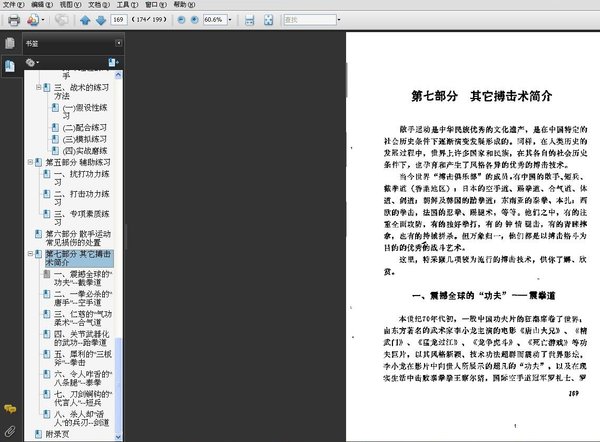This screenshot has width=600, height=442.
Task: Select bookmark 三、专项素质练习
Action: click(x=82, y=218)
